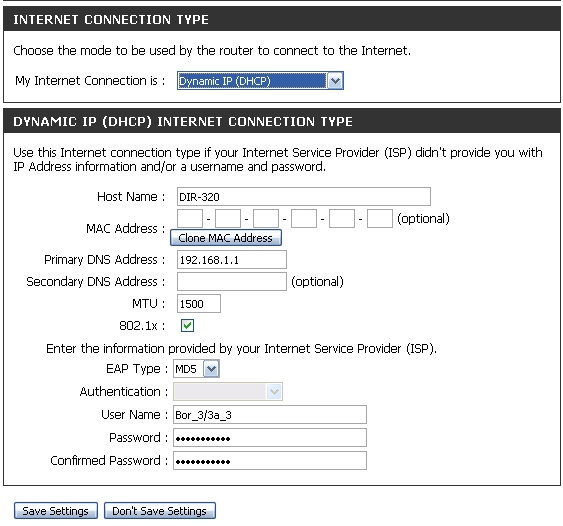563x526 pixels.
Task: Select the last MAC Address octet box
Action: pyautogui.click(x=380, y=219)
